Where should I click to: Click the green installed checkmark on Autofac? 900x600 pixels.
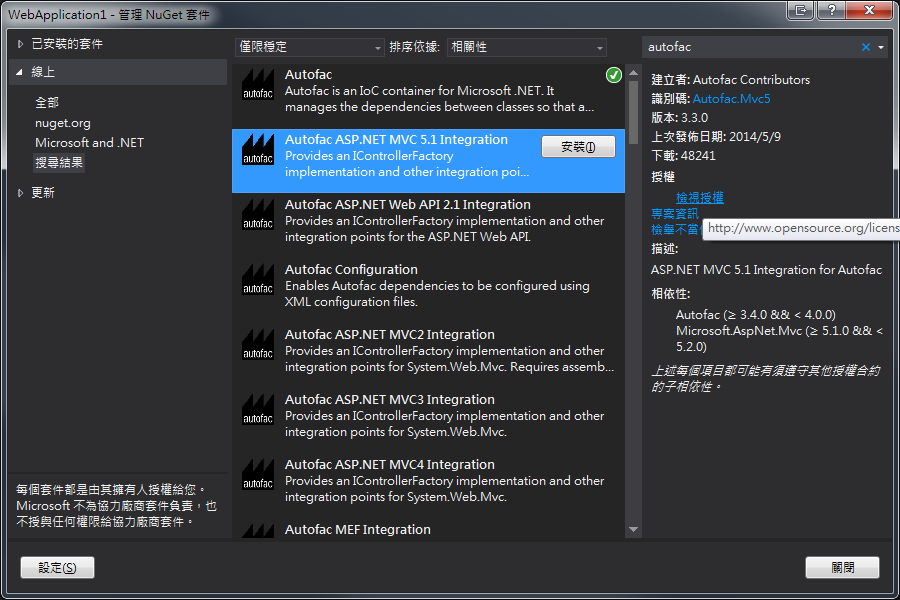[614, 75]
